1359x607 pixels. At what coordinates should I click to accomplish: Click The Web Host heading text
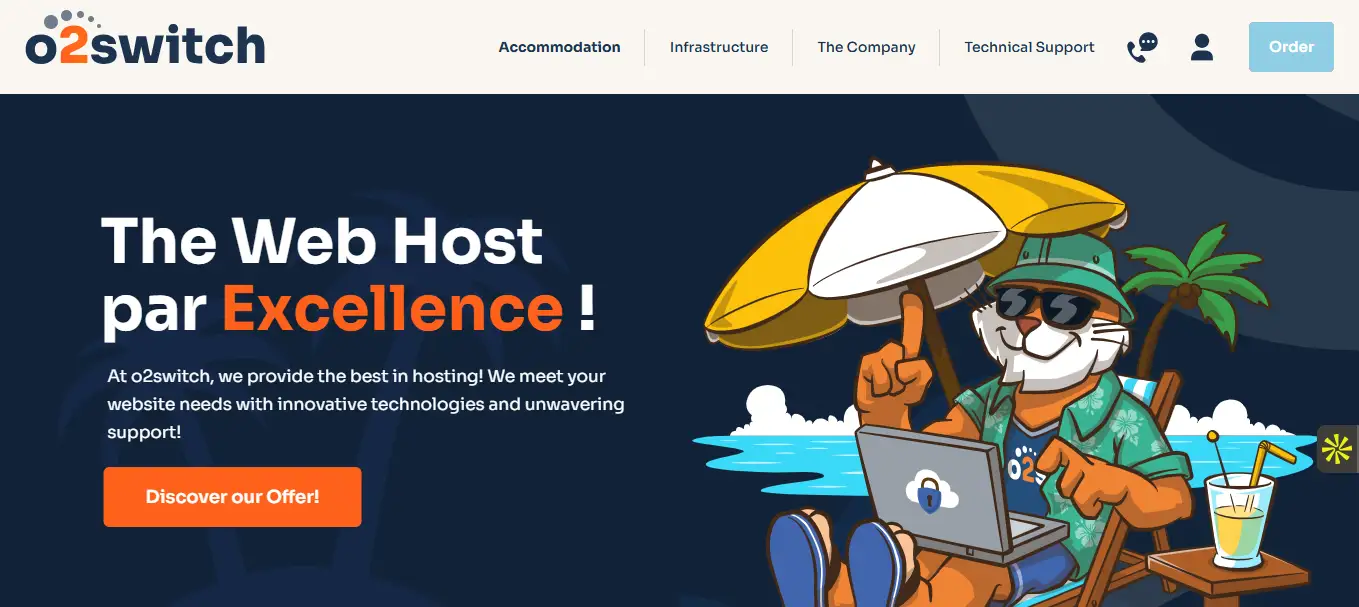point(322,241)
